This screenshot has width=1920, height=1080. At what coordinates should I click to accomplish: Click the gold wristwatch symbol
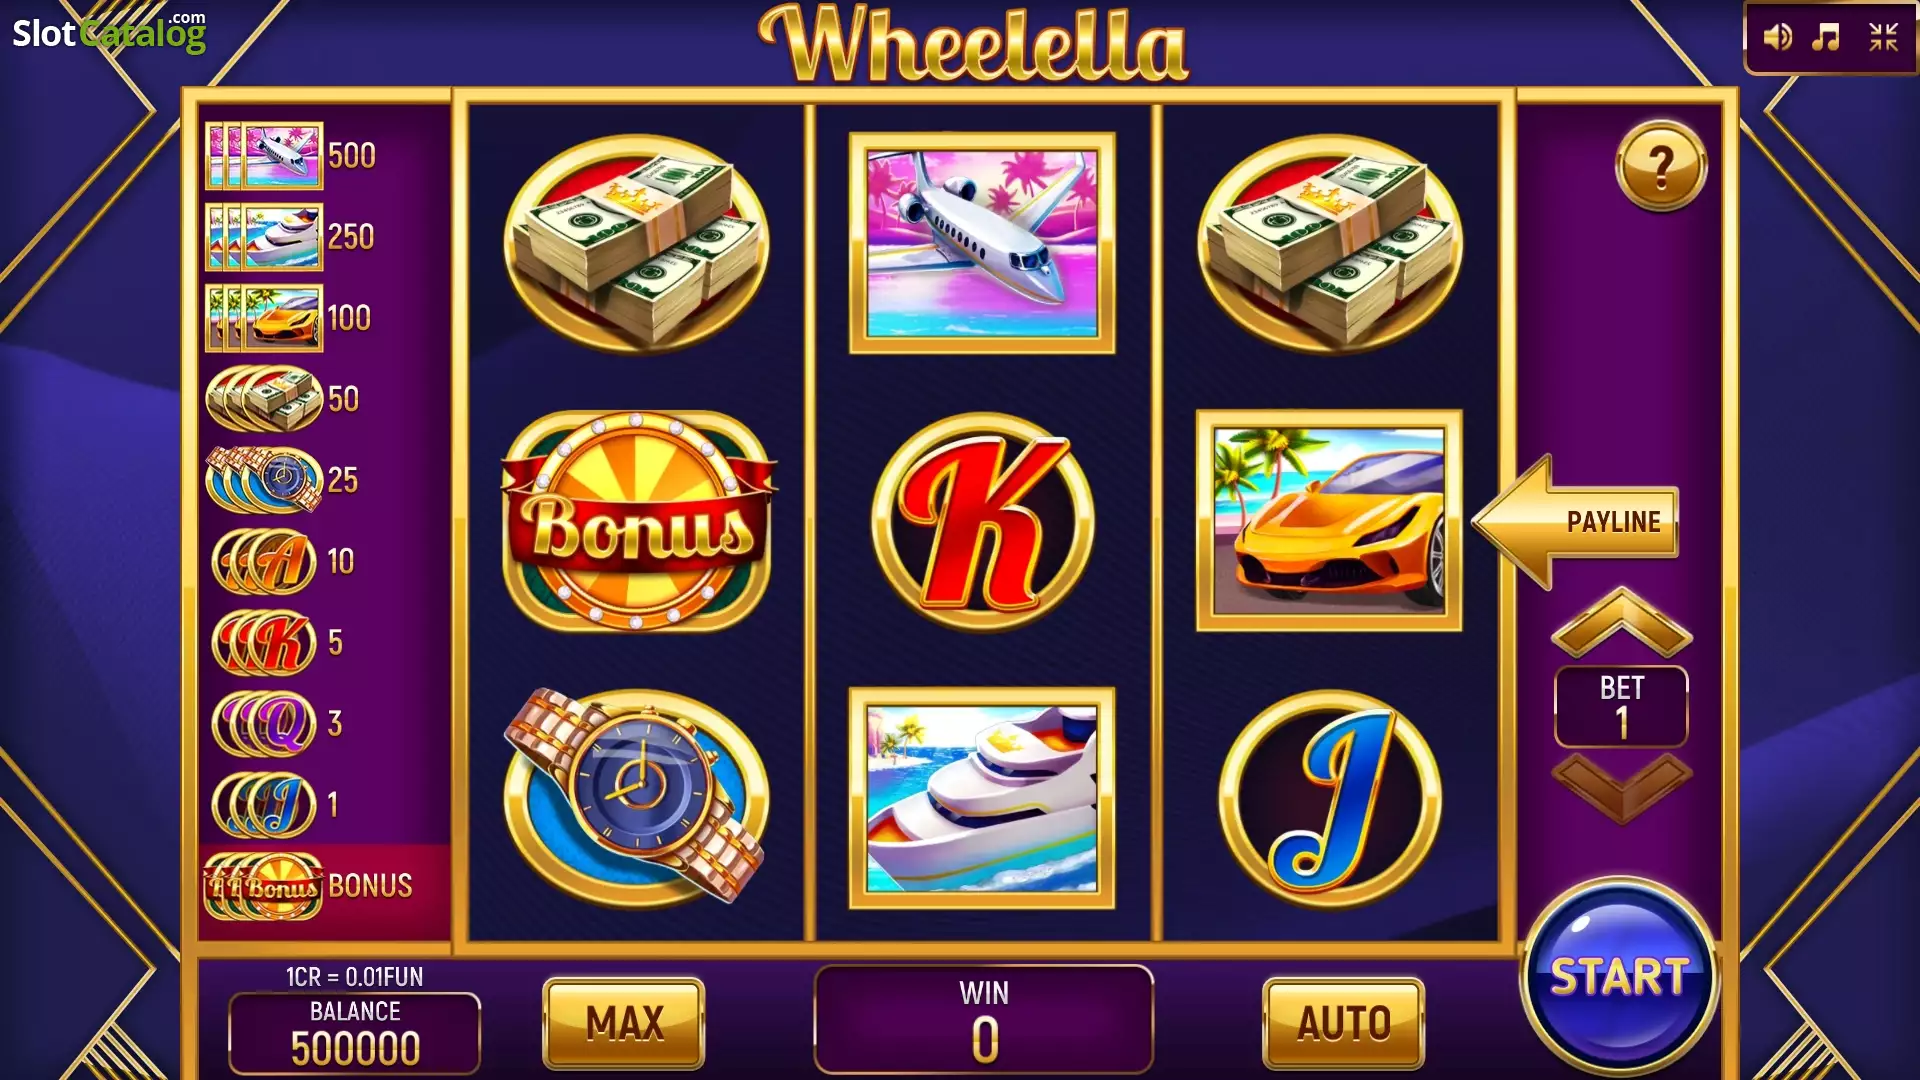pos(636,797)
